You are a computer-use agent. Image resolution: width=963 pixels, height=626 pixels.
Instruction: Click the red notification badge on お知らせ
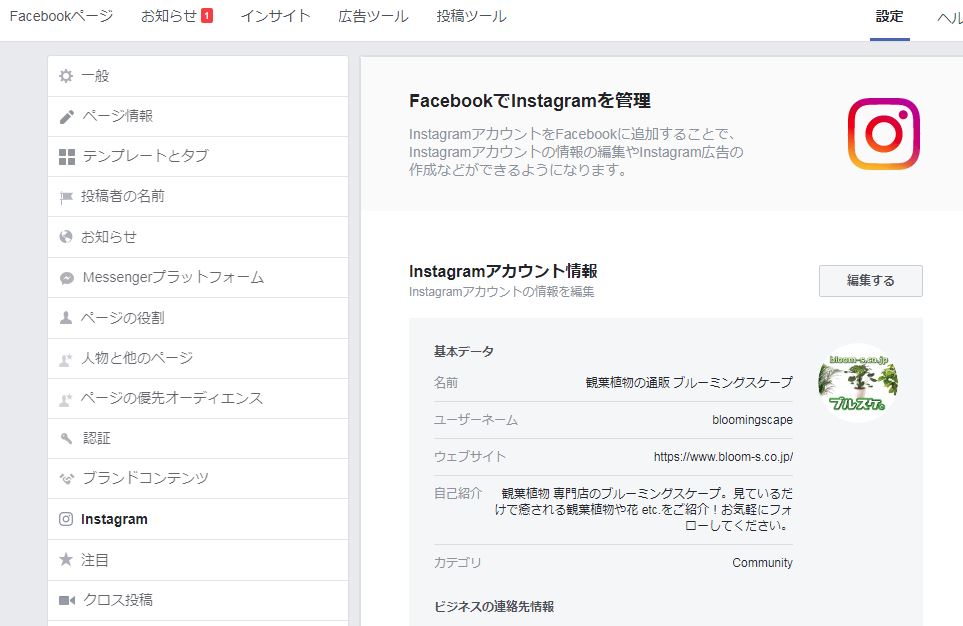coord(207,16)
